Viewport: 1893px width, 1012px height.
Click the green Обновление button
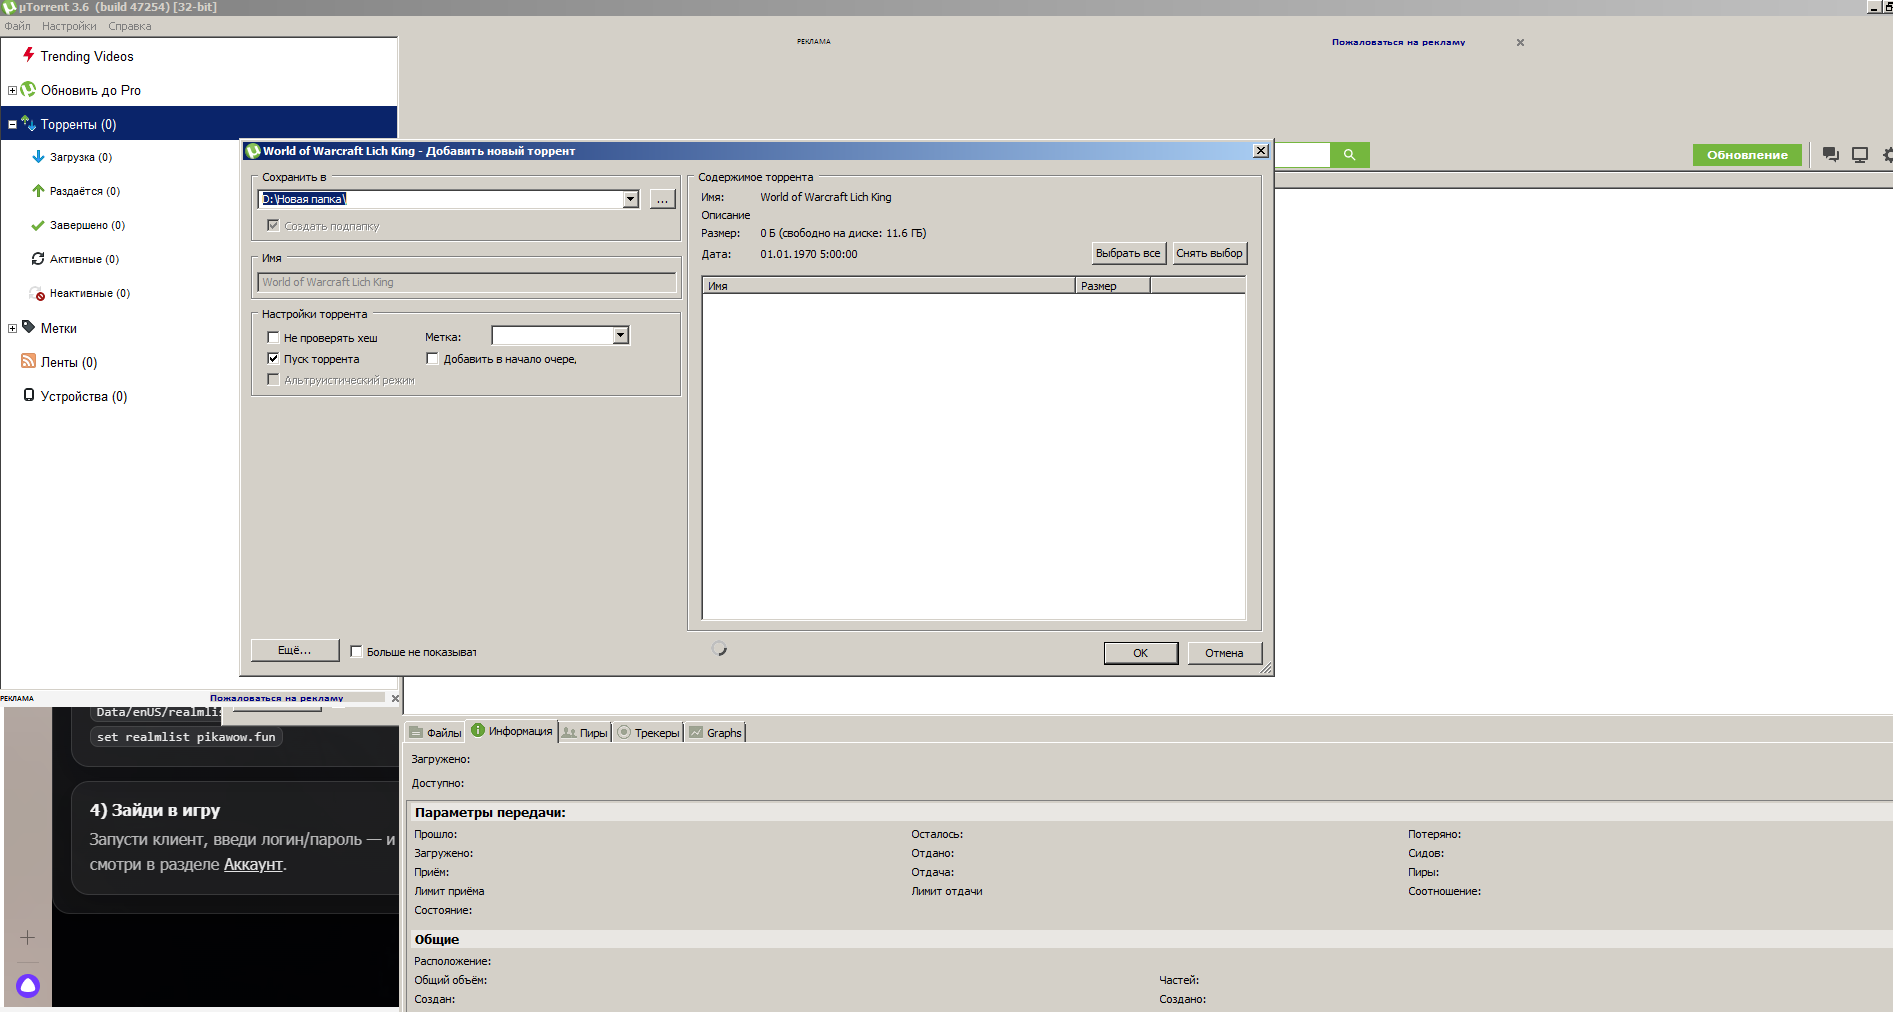pos(1747,155)
